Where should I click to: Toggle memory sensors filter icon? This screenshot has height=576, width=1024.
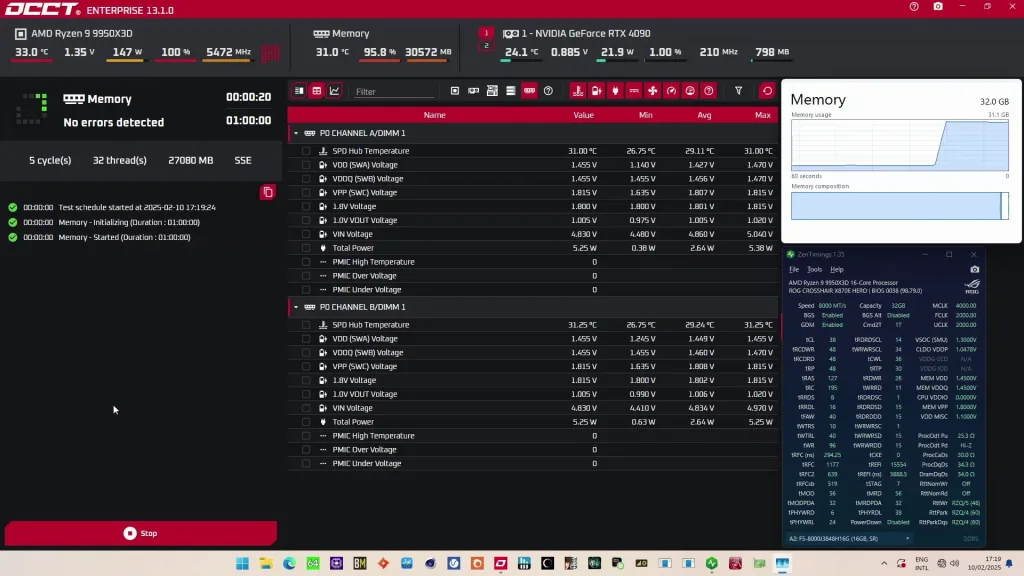tap(530, 91)
